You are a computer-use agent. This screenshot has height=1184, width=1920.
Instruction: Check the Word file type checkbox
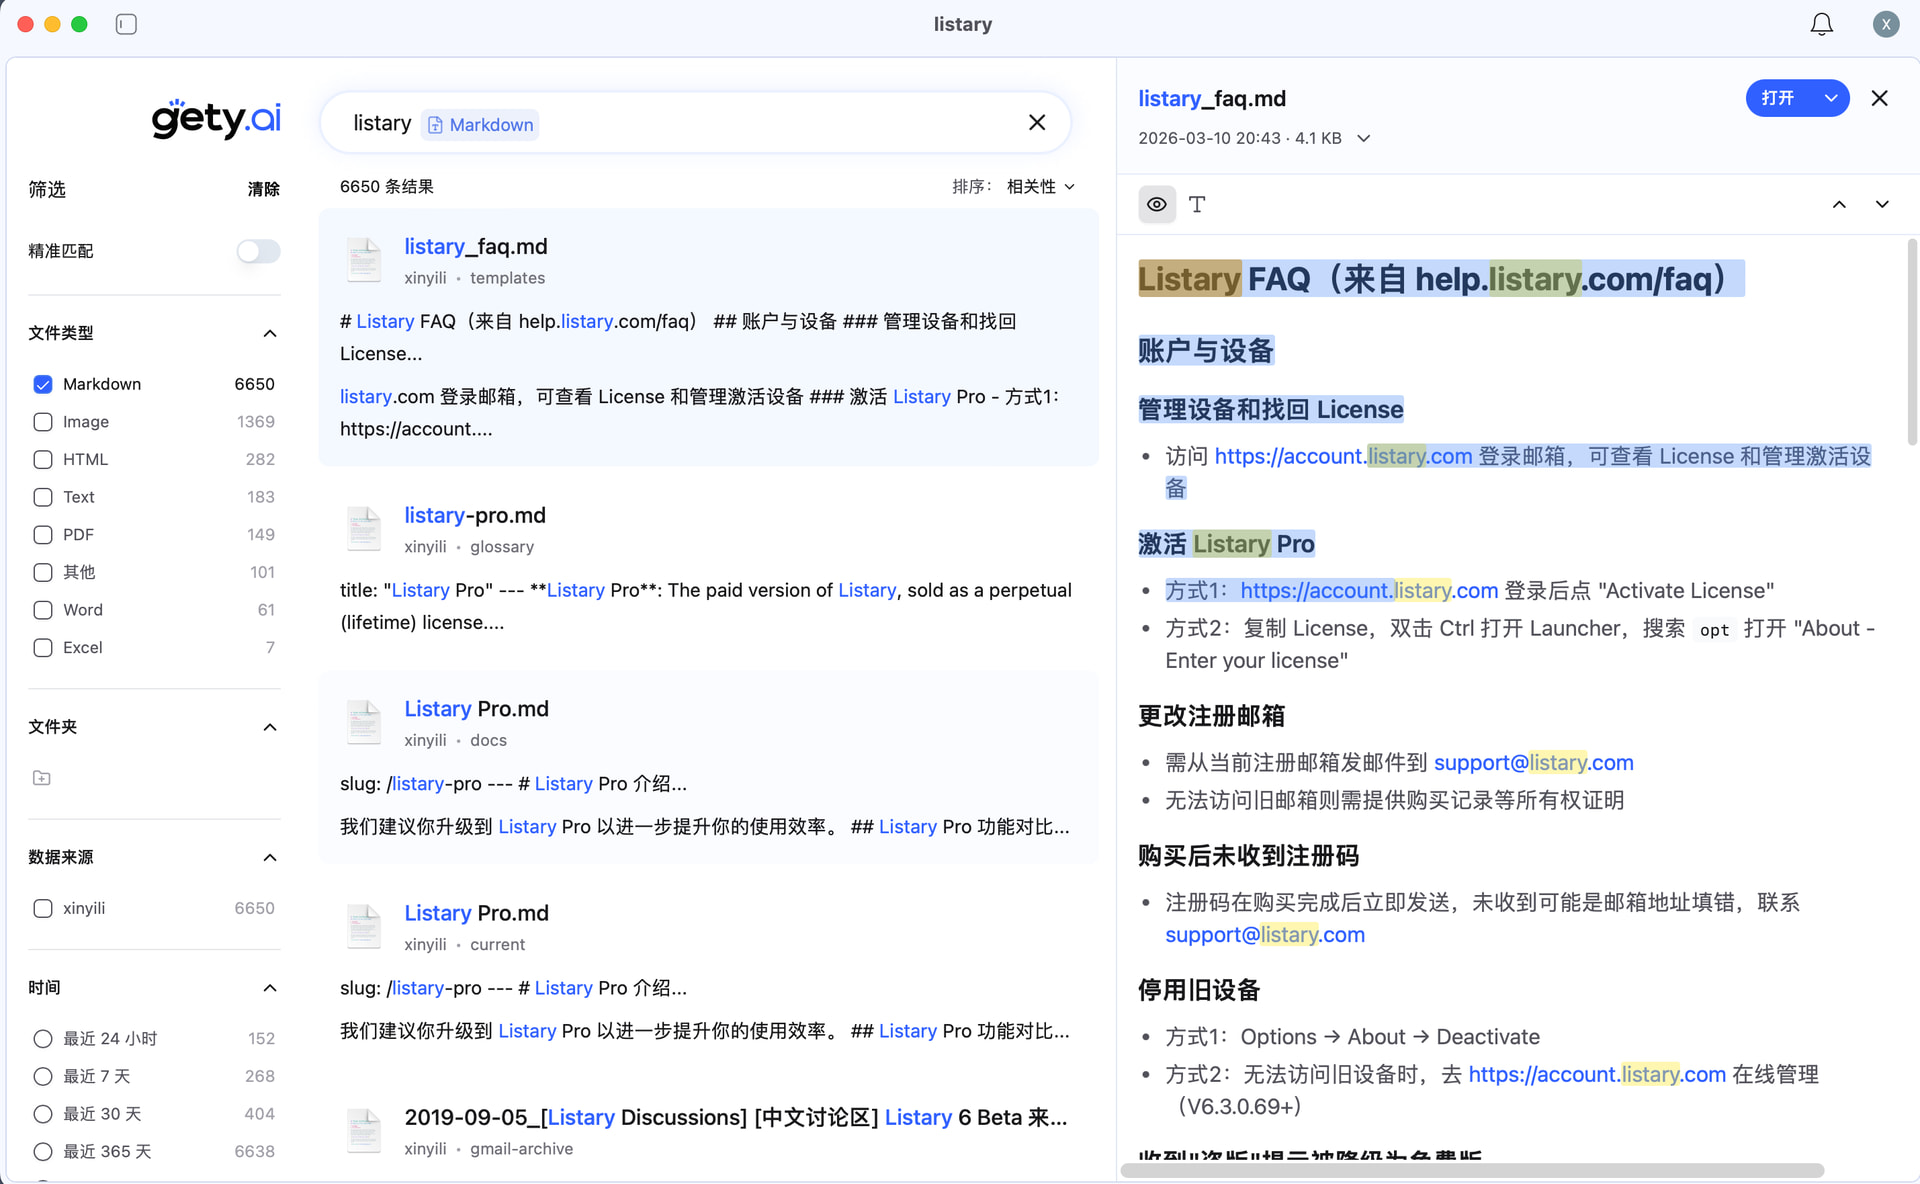click(x=43, y=610)
